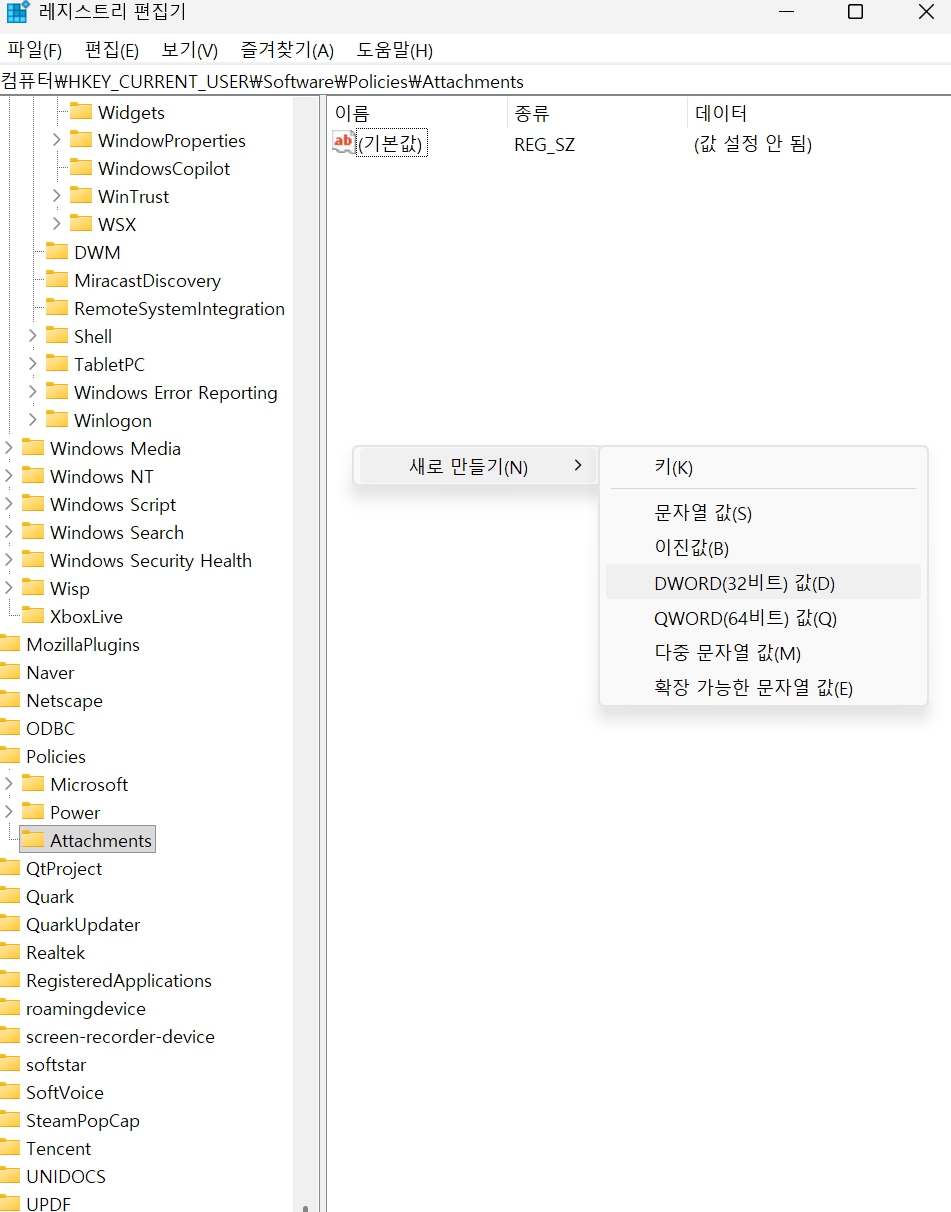Select the DWM folder icon

57,252
